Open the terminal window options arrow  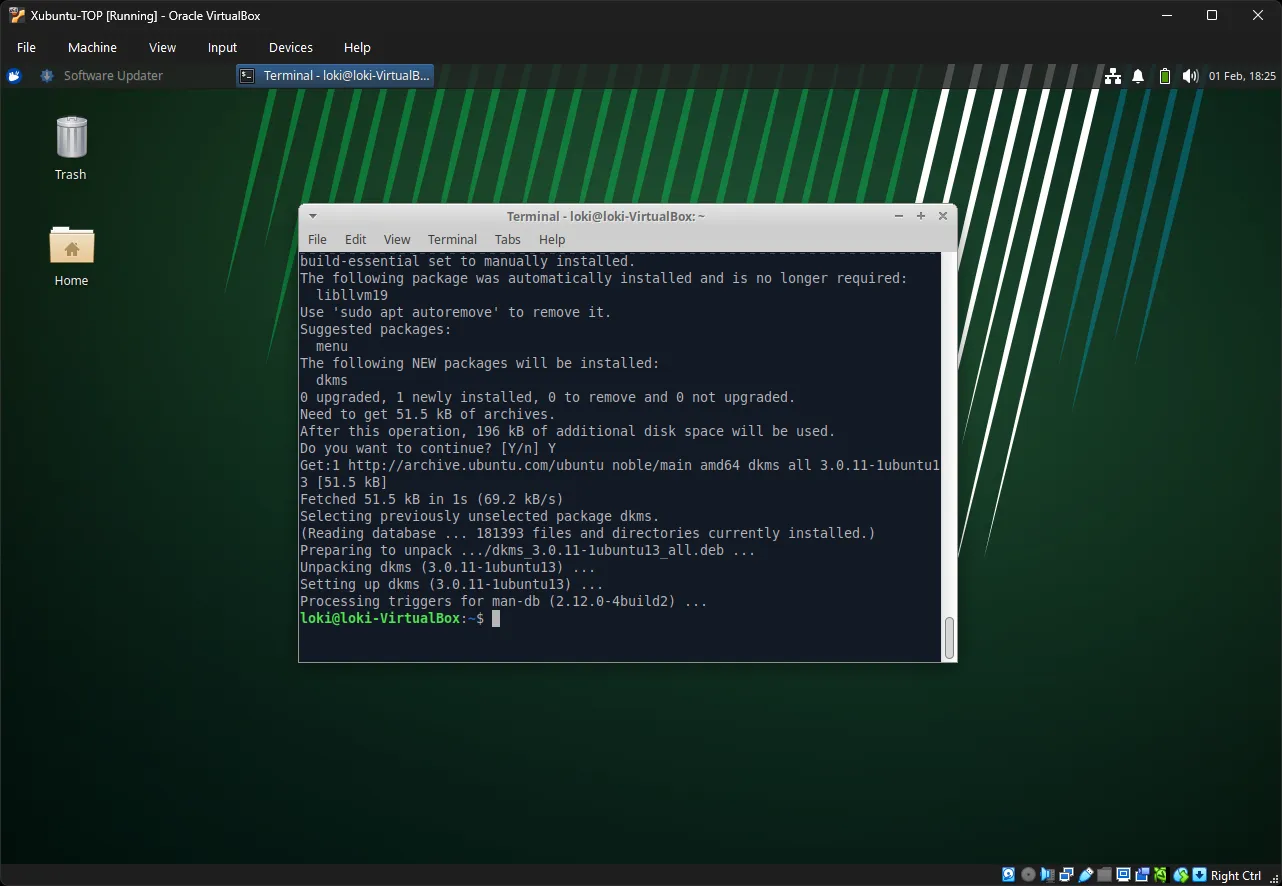[x=312, y=215]
